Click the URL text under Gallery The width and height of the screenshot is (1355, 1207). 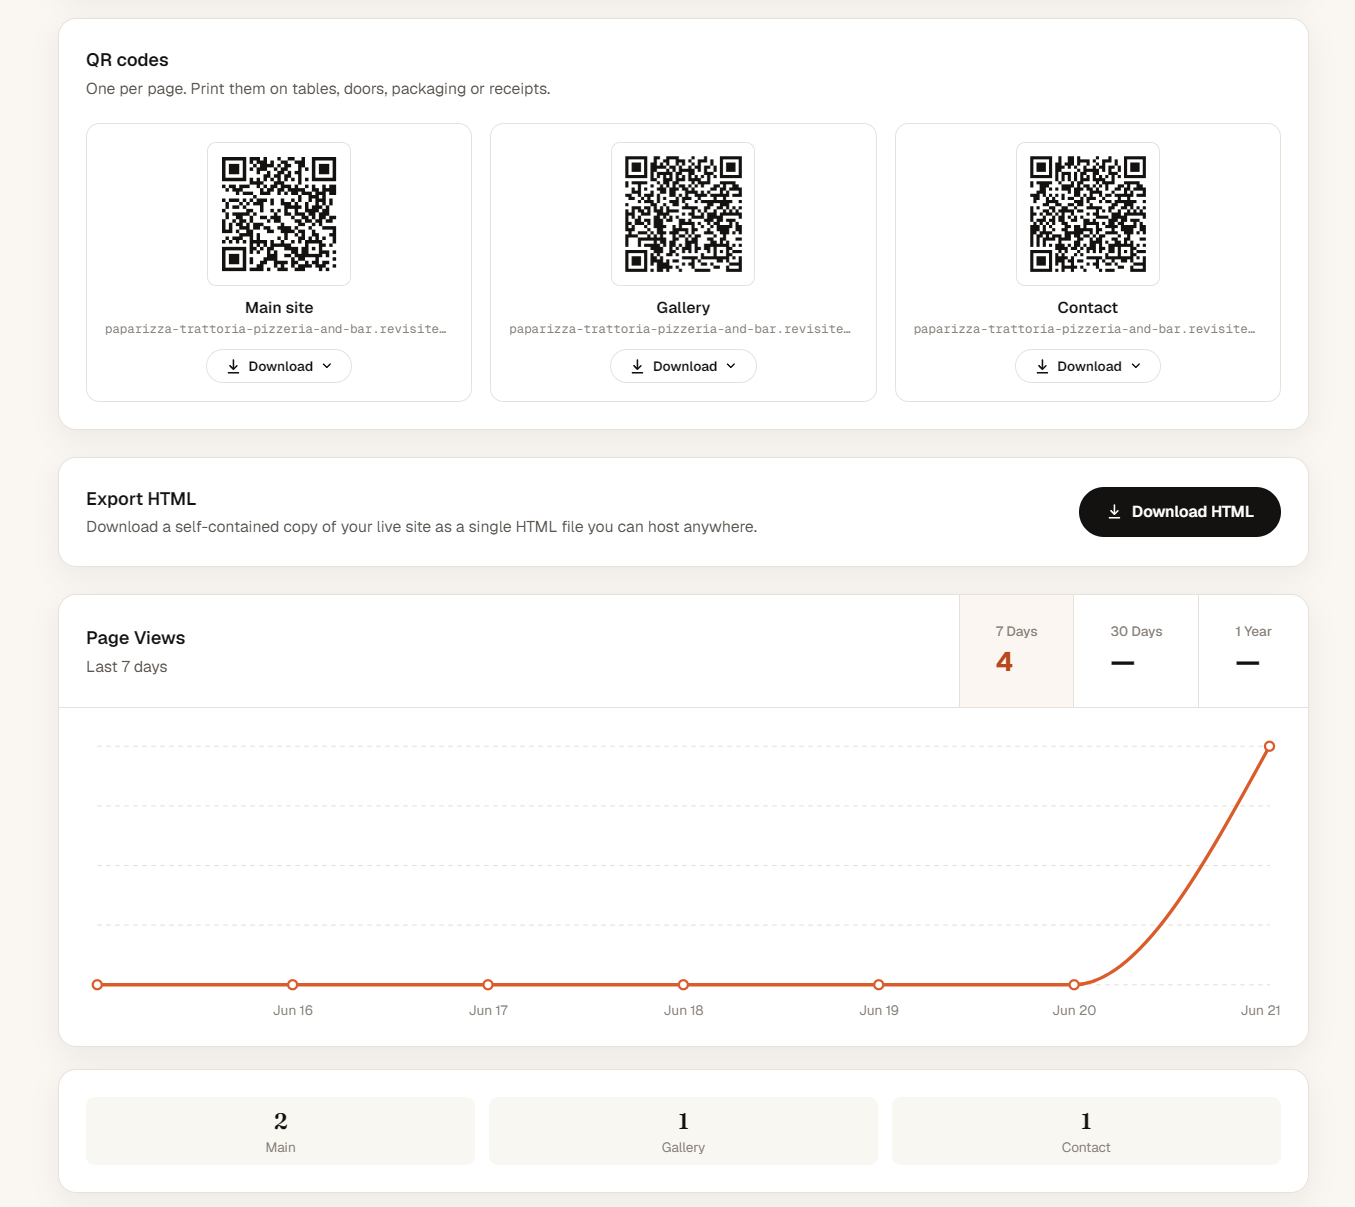point(680,329)
